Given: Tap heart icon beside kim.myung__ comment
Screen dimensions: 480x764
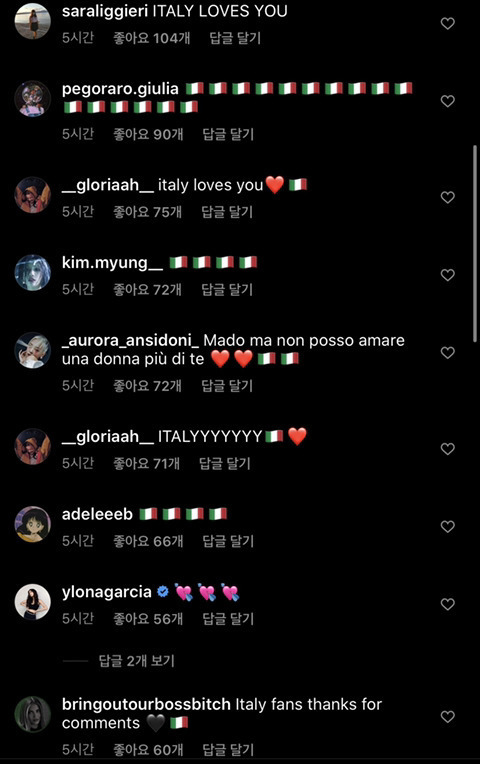Looking at the screenshot, I should (447, 275).
